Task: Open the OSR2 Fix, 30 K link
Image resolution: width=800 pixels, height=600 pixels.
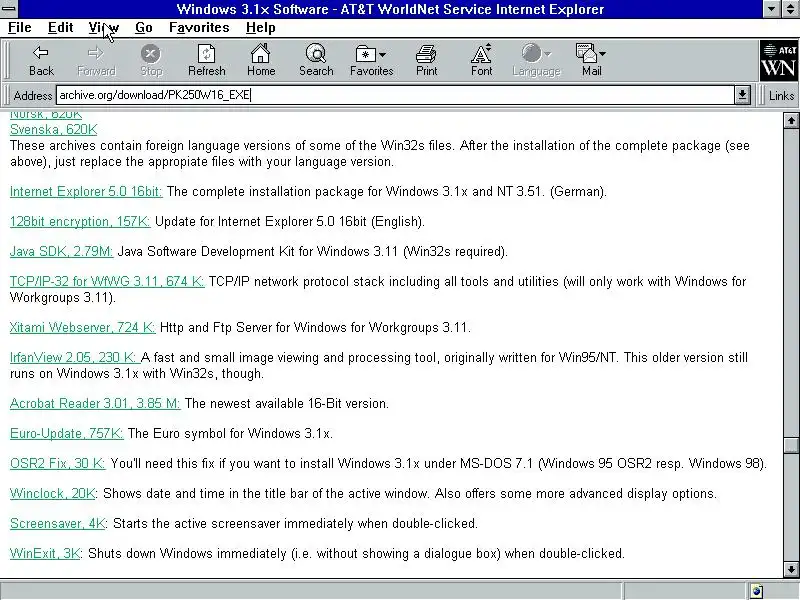Action: pos(57,463)
